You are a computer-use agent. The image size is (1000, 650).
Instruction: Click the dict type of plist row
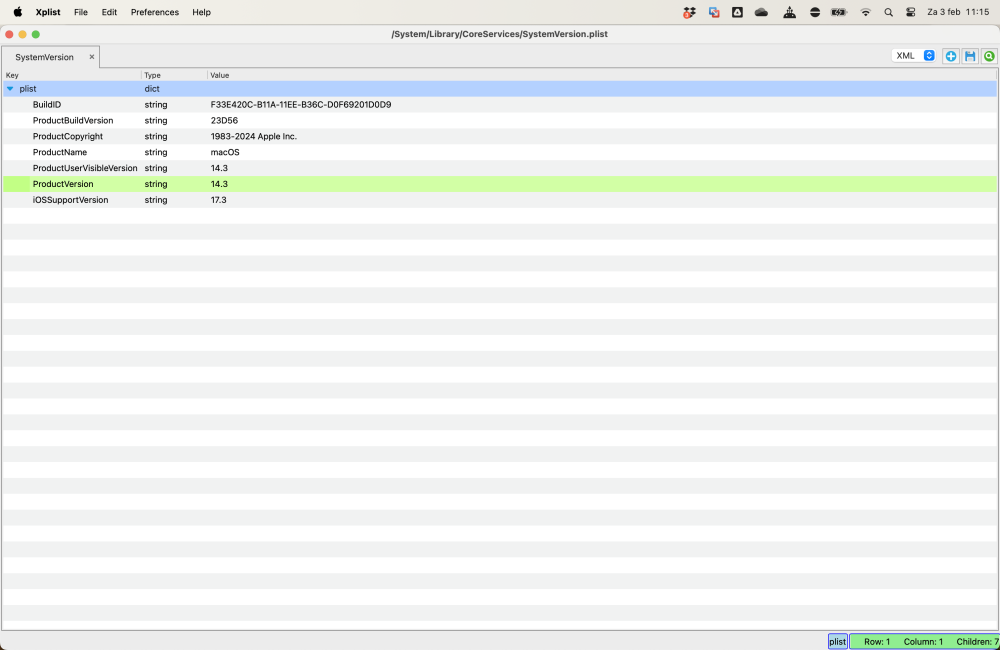click(152, 89)
